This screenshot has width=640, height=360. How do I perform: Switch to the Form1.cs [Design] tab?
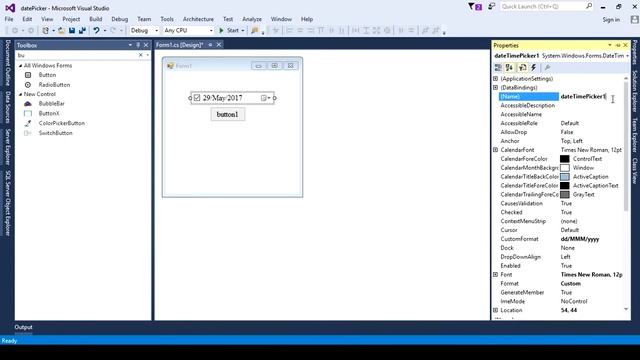click(180, 45)
